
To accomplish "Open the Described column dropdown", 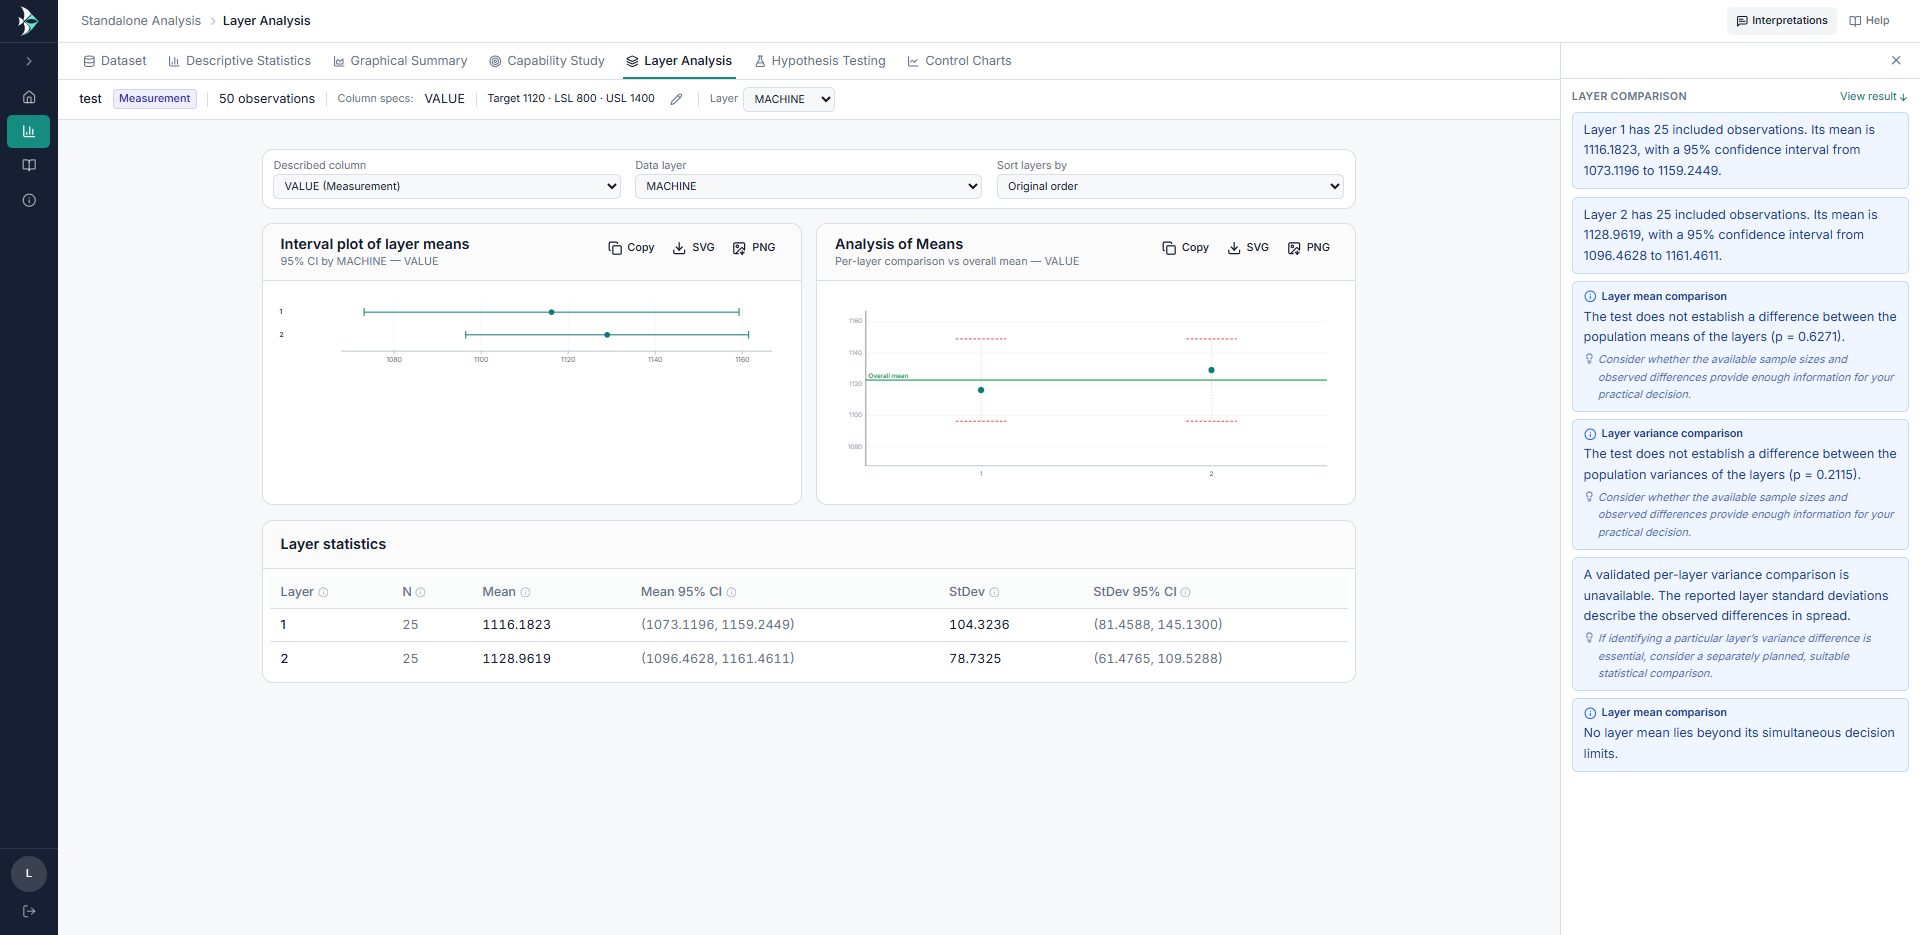I will click(x=447, y=186).
